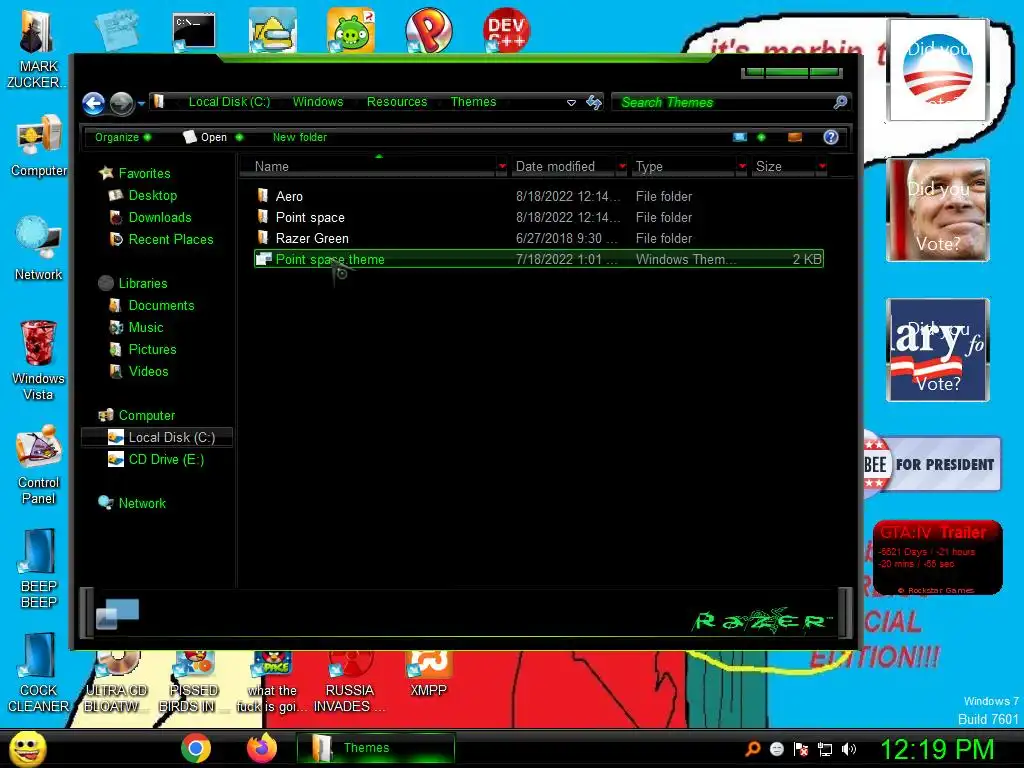Open the view options dropdown
The height and width of the screenshot is (768, 1024).
point(761,137)
